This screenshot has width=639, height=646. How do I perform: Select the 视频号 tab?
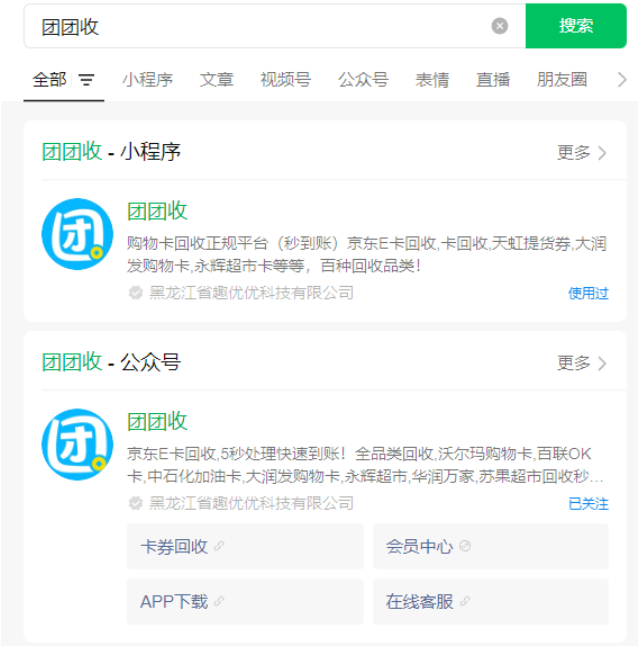click(285, 80)
